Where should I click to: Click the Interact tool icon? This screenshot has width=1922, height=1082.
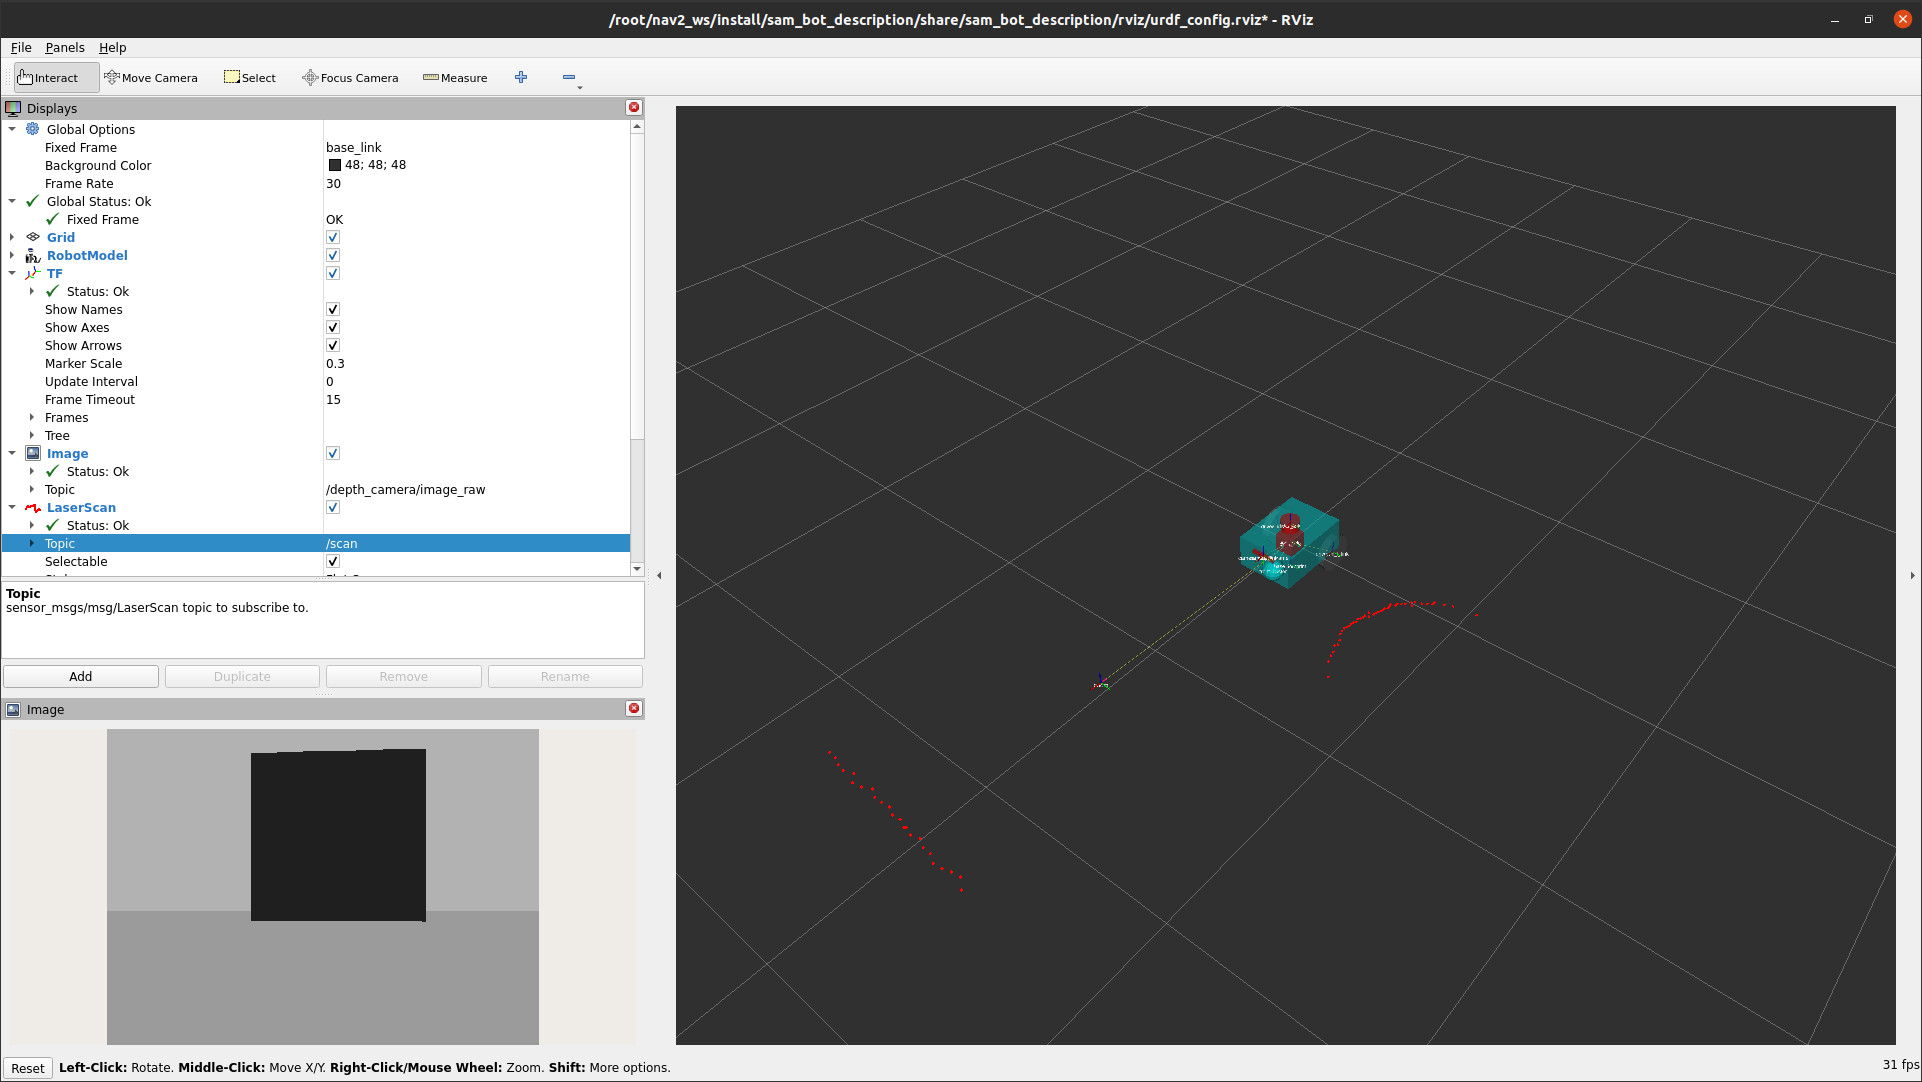[x=26, y=77]
